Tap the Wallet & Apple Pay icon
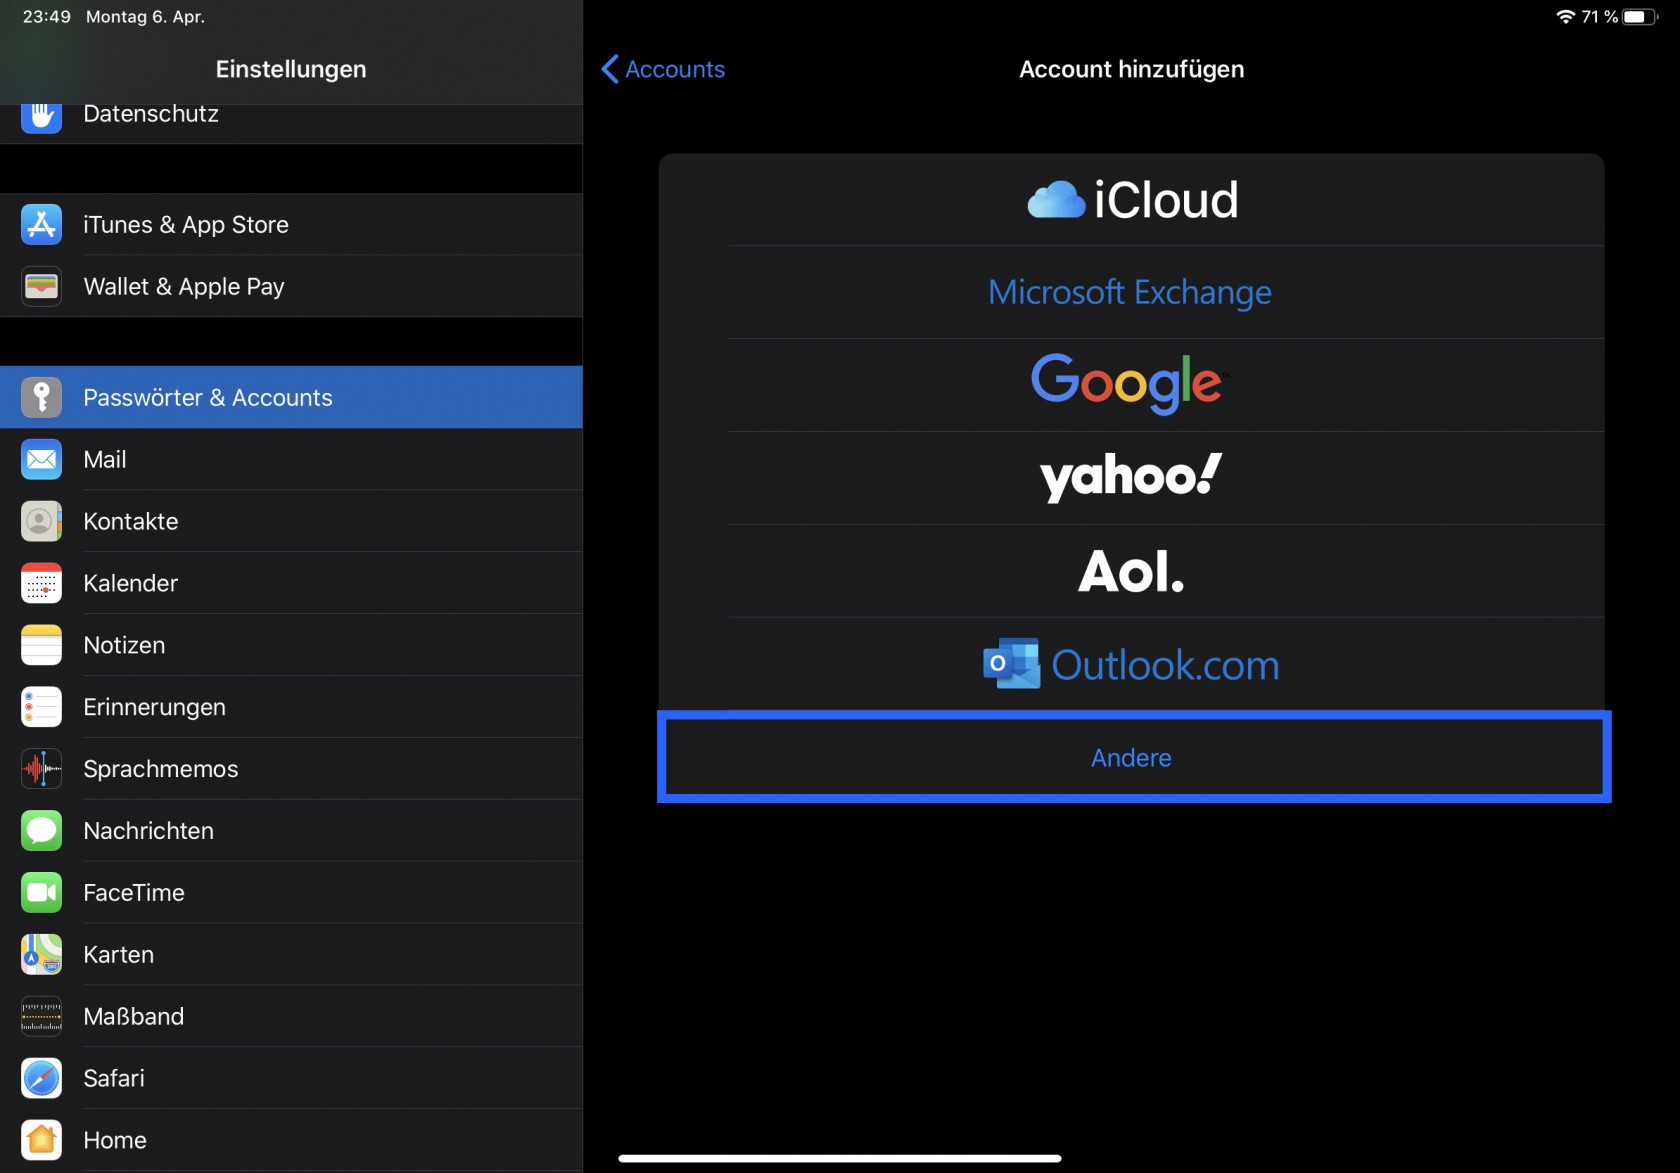This screenshot has height=1173, width=1680. 41,286
